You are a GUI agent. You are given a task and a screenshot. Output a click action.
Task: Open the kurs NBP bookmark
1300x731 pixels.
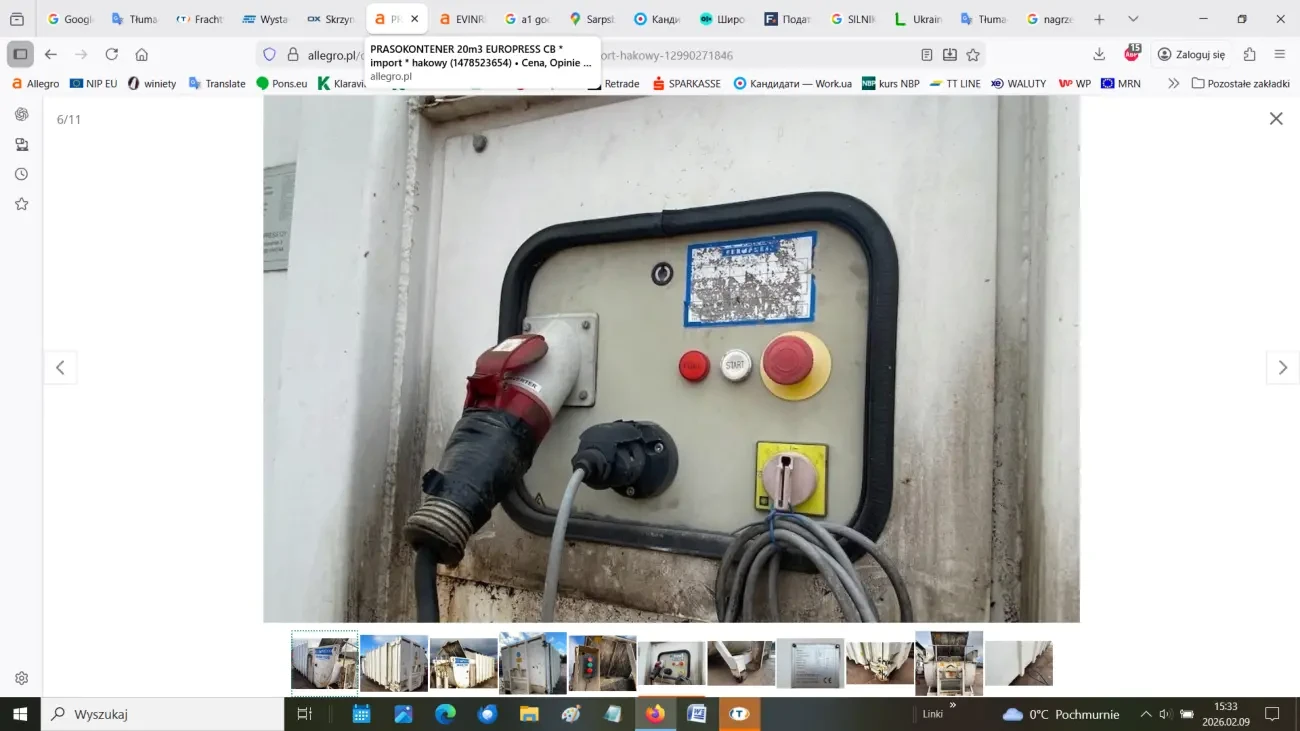coord(890,84)
